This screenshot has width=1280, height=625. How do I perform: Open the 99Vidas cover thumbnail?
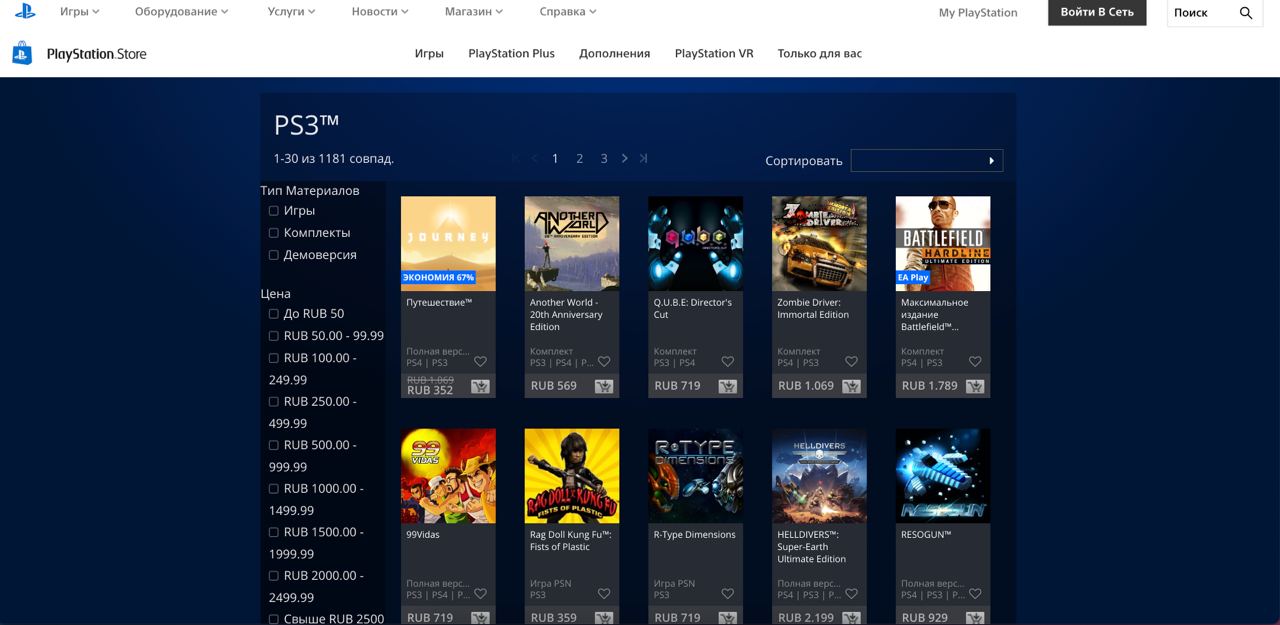point(448,476)
